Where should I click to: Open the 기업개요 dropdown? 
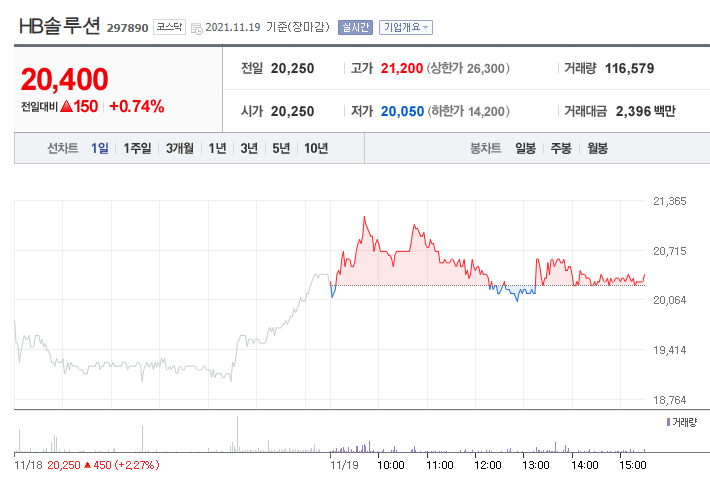406,28
